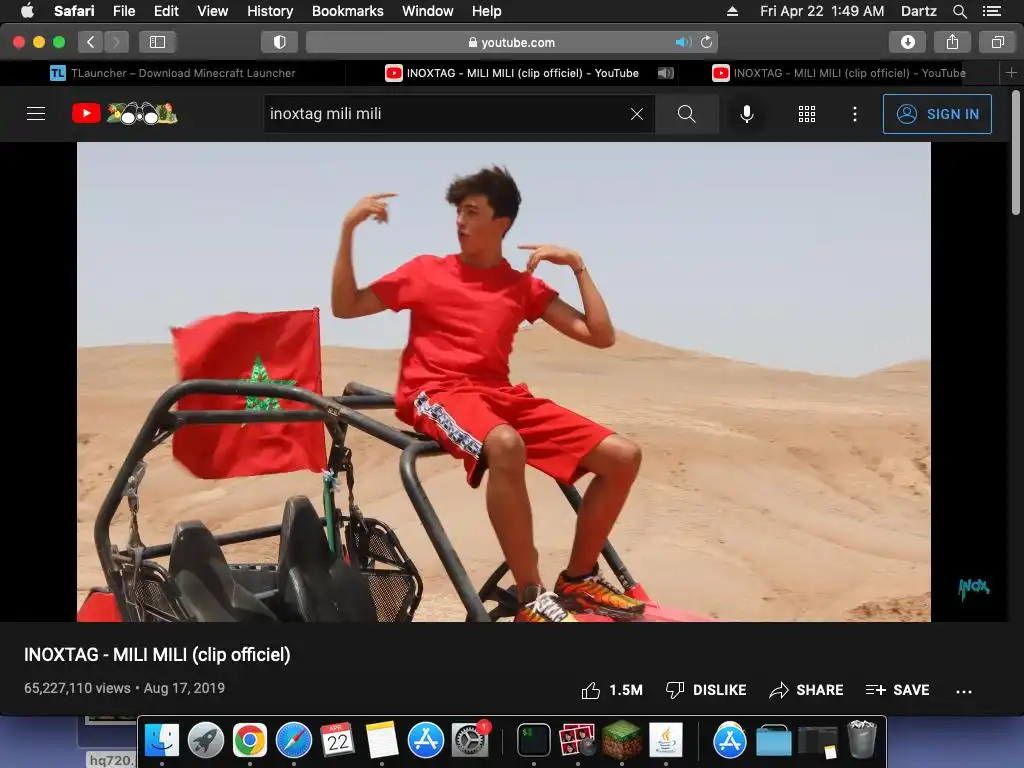Screen dimensions: 1024x768
Task: Save the video to a playlist
Action: click(x=897, y=690)
